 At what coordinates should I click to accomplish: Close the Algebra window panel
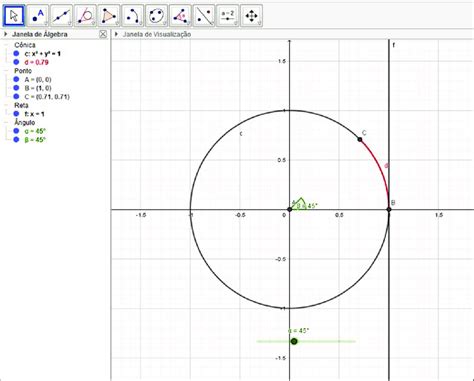(103, 34)
